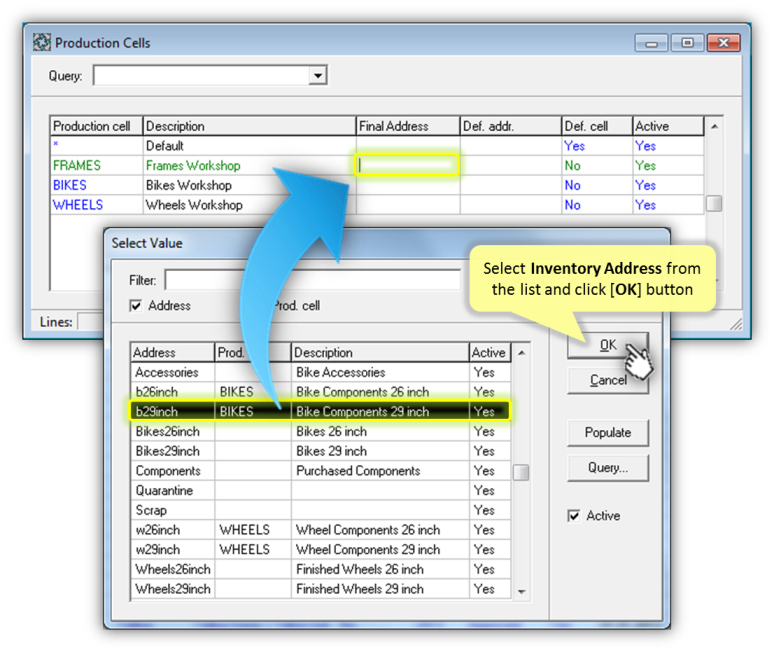Click the OK button
Viewport: 774px width, 652px height.
pyautogui.click(x=607, y=345)
